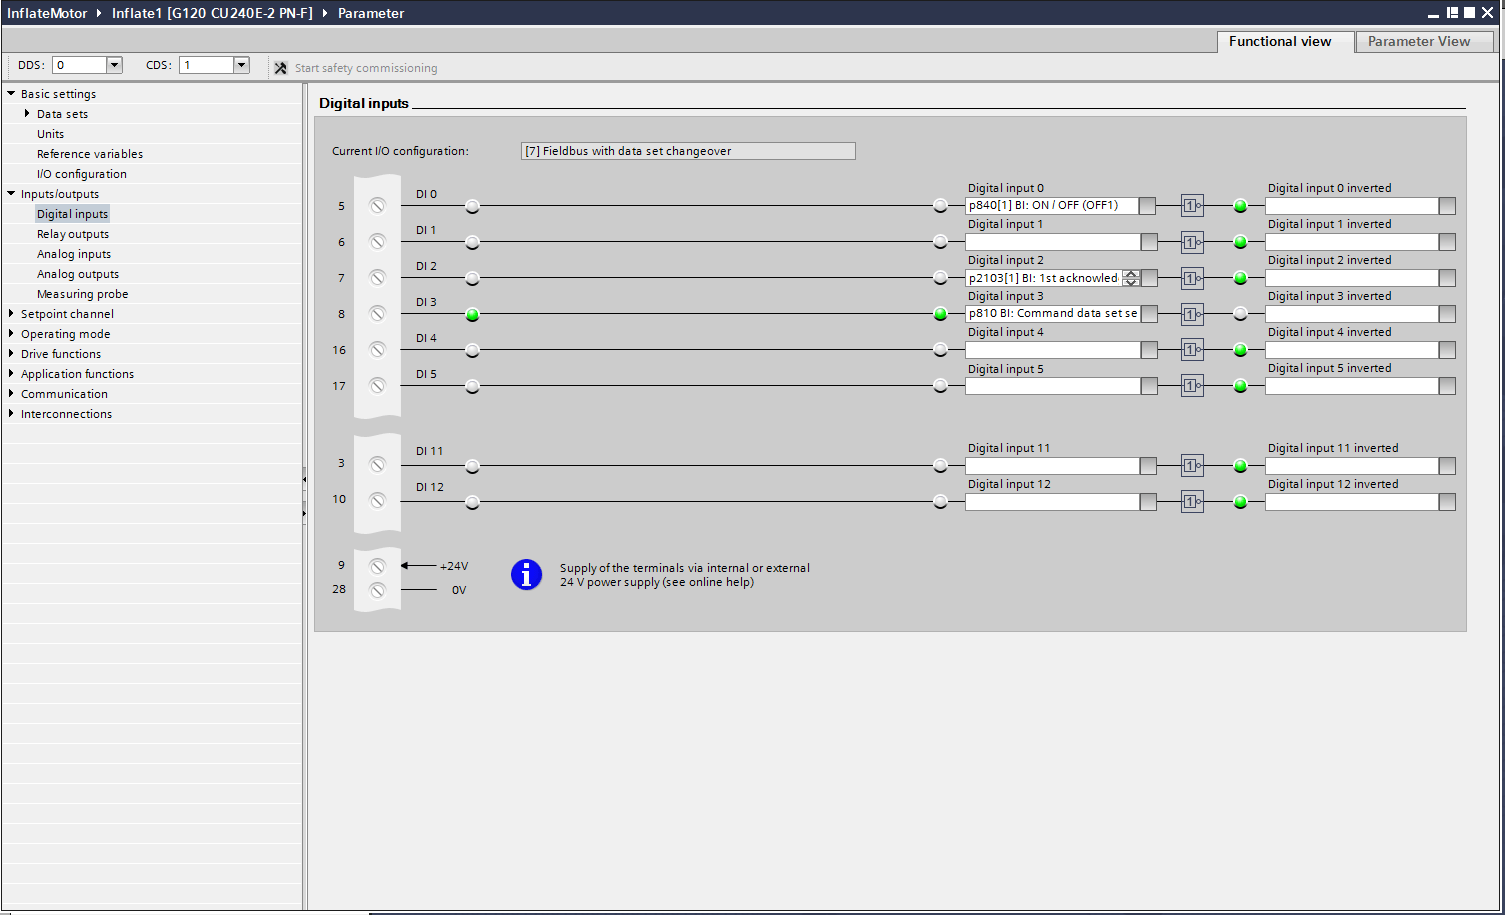Collapse the Basic settings tree node
Image resolution: width=1505 pixels, height=915 pixels.
(x=11, y=93)
